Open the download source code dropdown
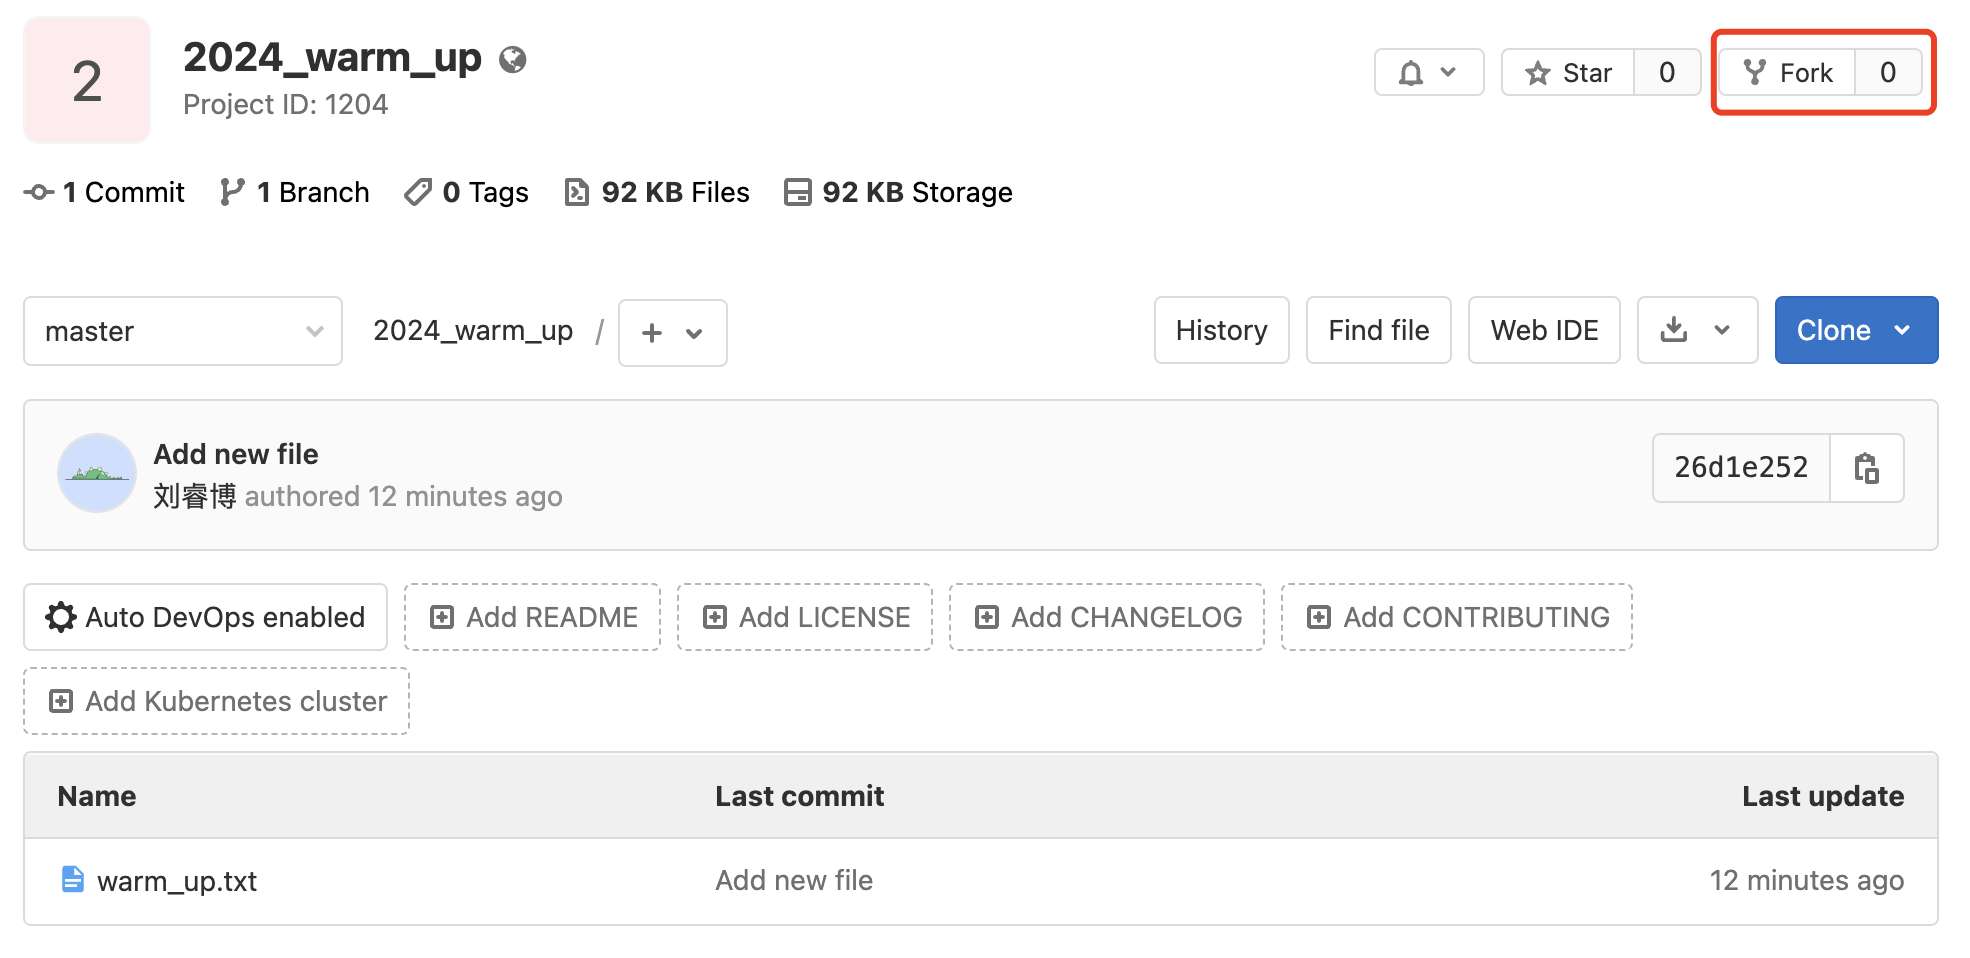 [x=1697, y=330]
